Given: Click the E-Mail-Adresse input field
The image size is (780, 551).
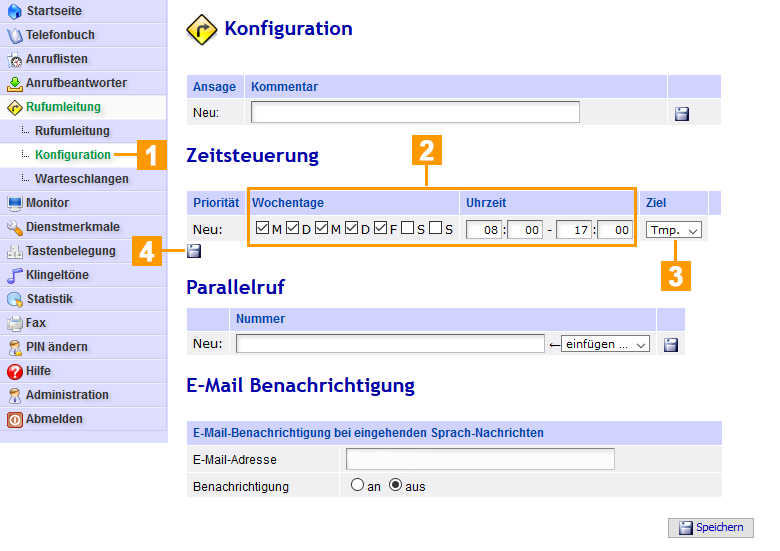Looking at the screenshot, I should 480,459.
